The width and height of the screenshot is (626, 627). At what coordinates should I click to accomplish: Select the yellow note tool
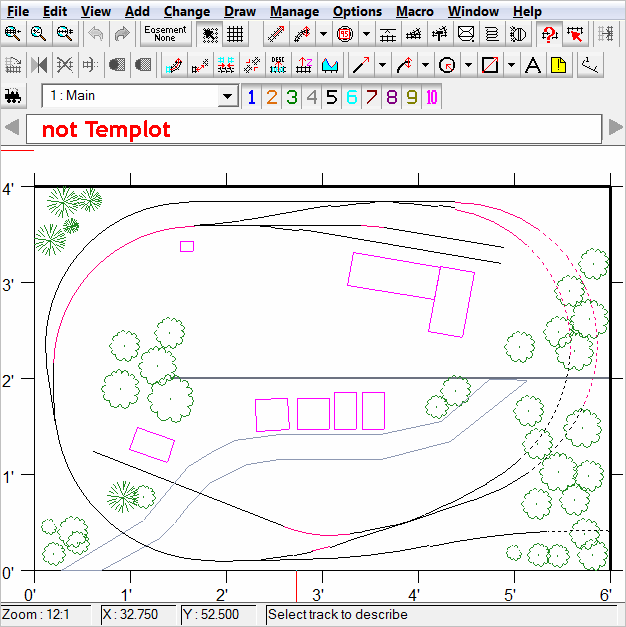[x=559, y=65]
